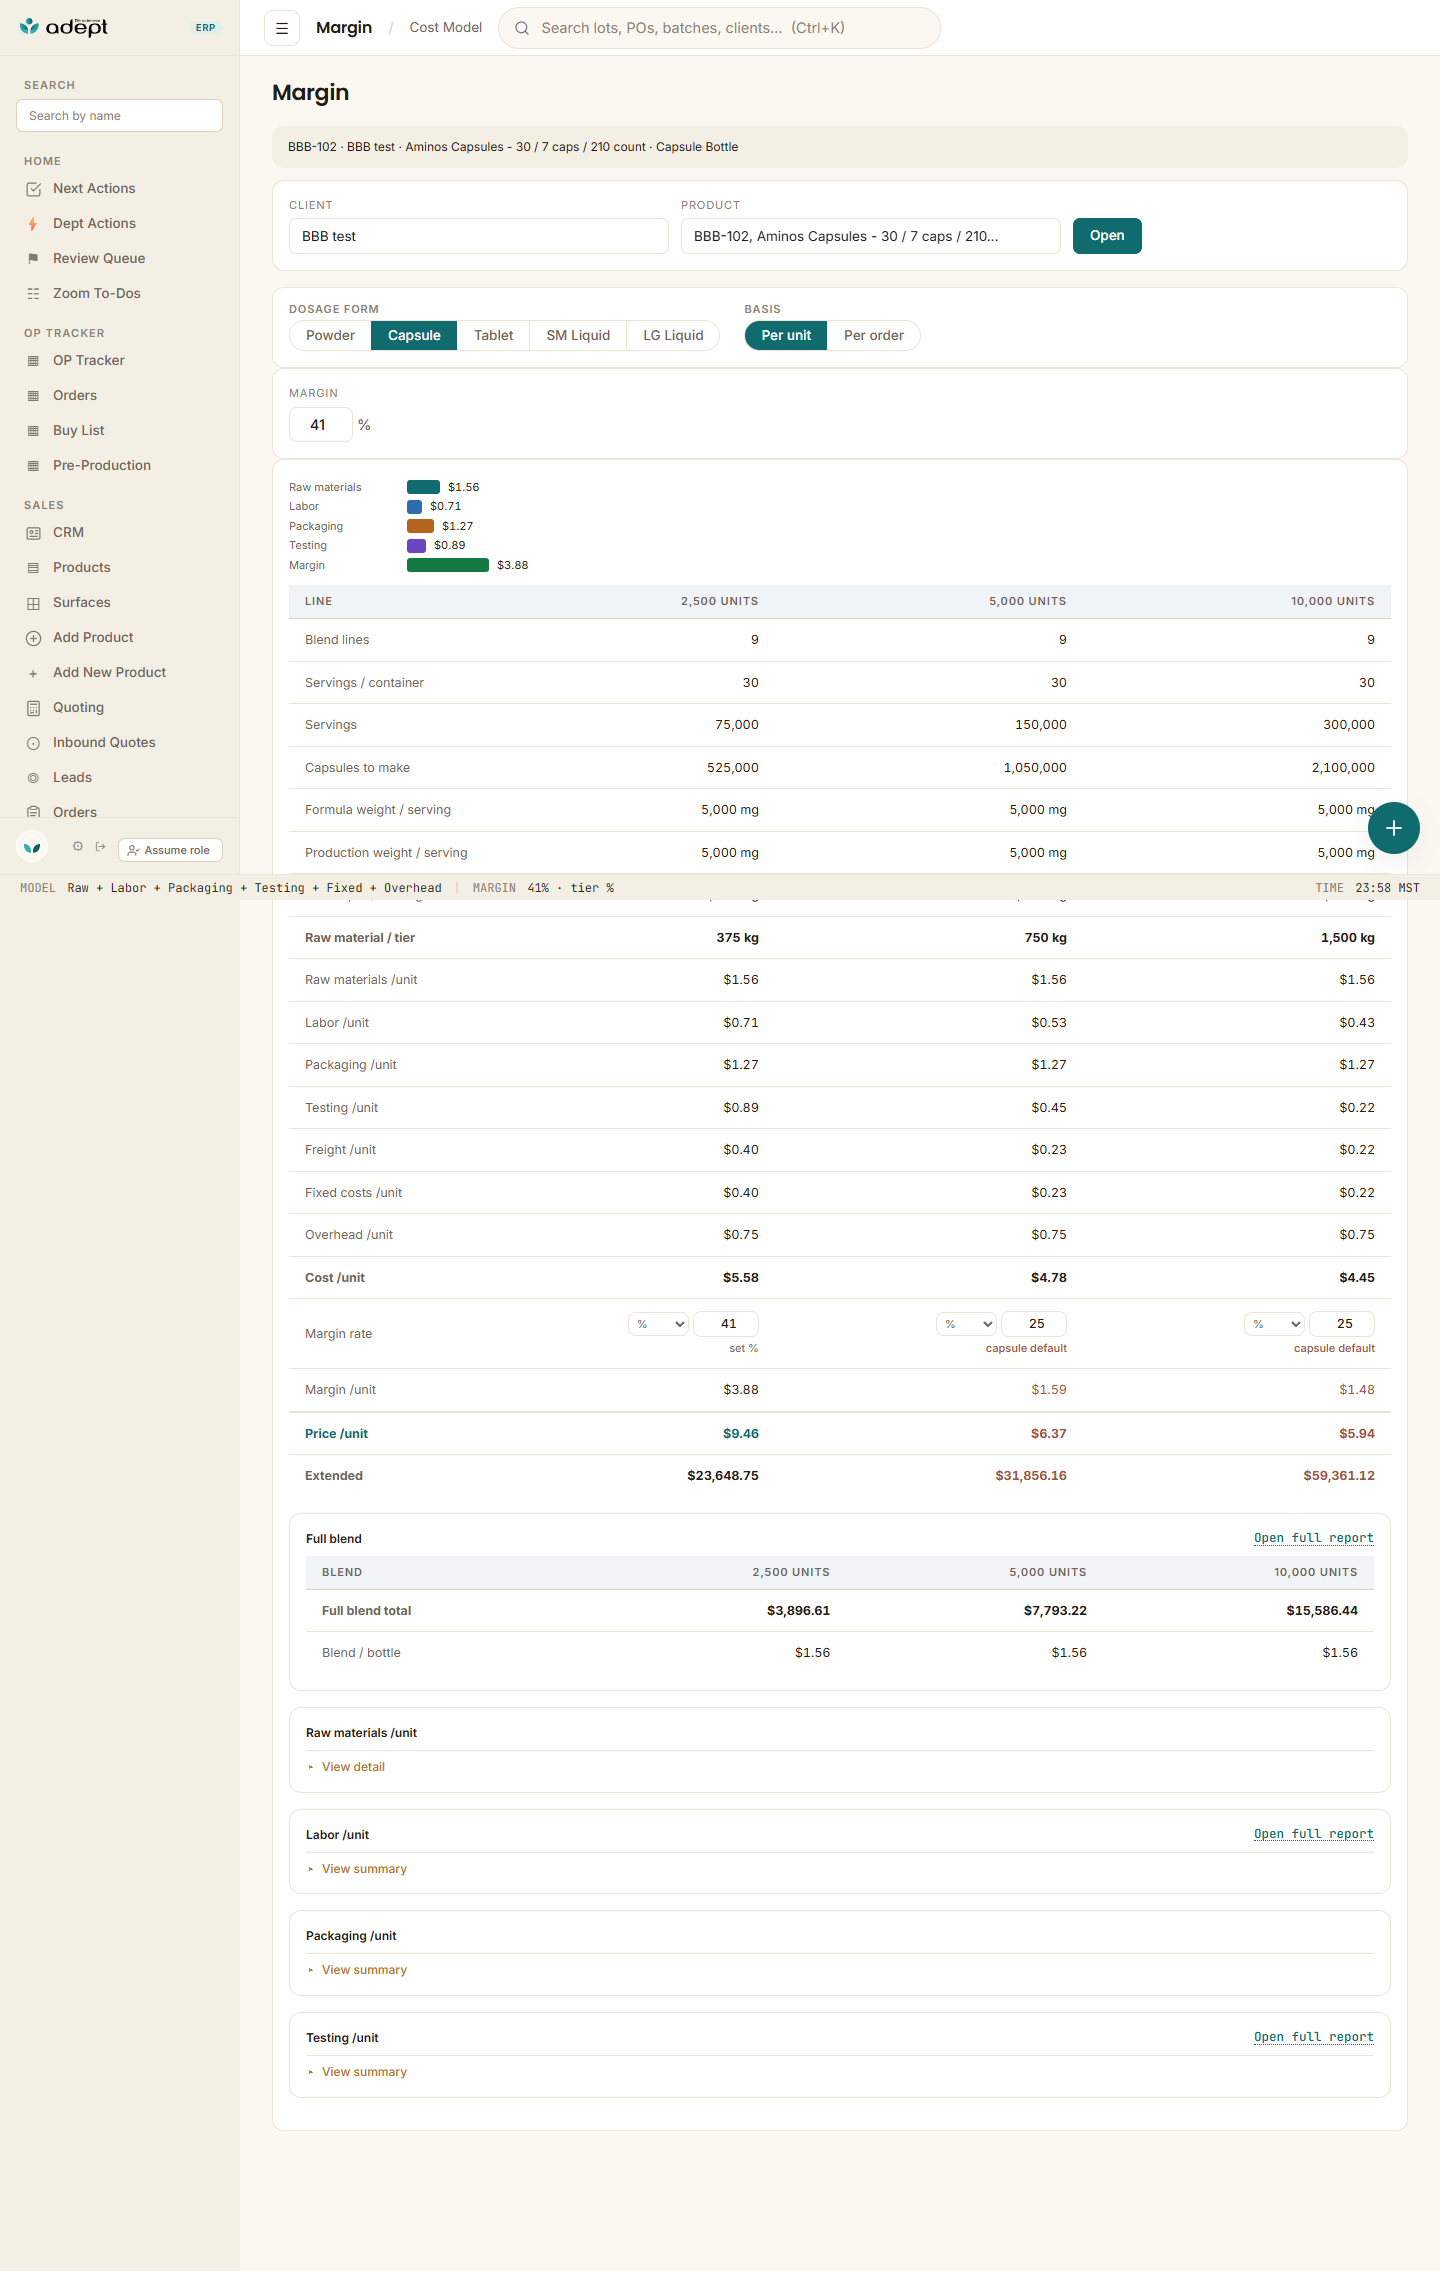
Task: Click the Zoom To-Dos list icon
Action: pyautogui.click(x=33, y=294)
